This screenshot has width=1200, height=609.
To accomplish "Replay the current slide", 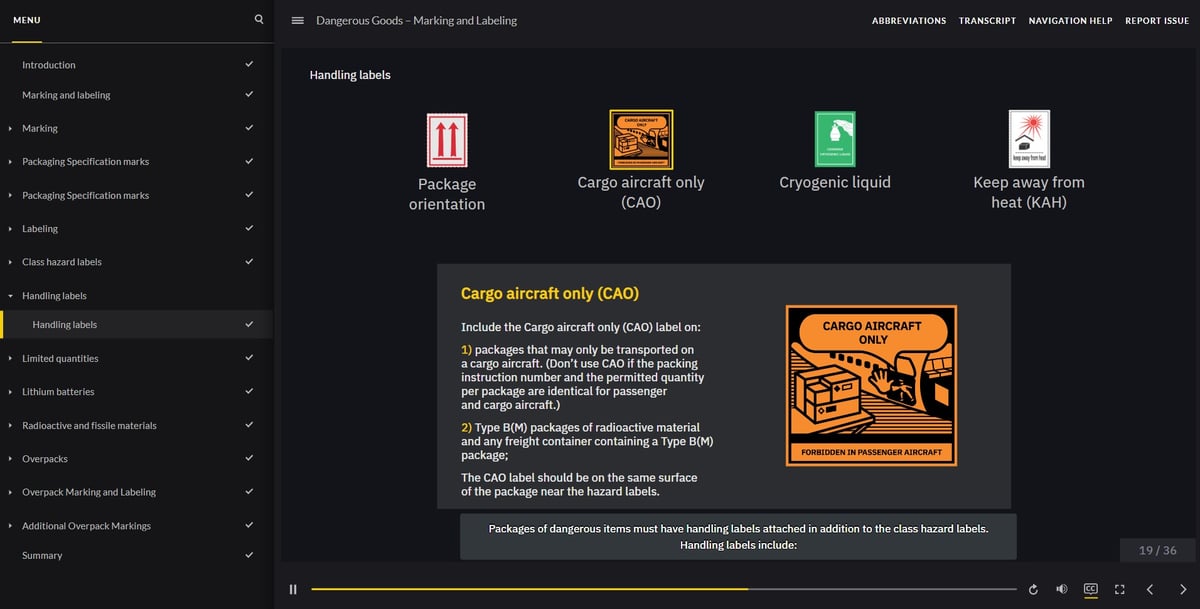I will click(x=1034, y=589).
